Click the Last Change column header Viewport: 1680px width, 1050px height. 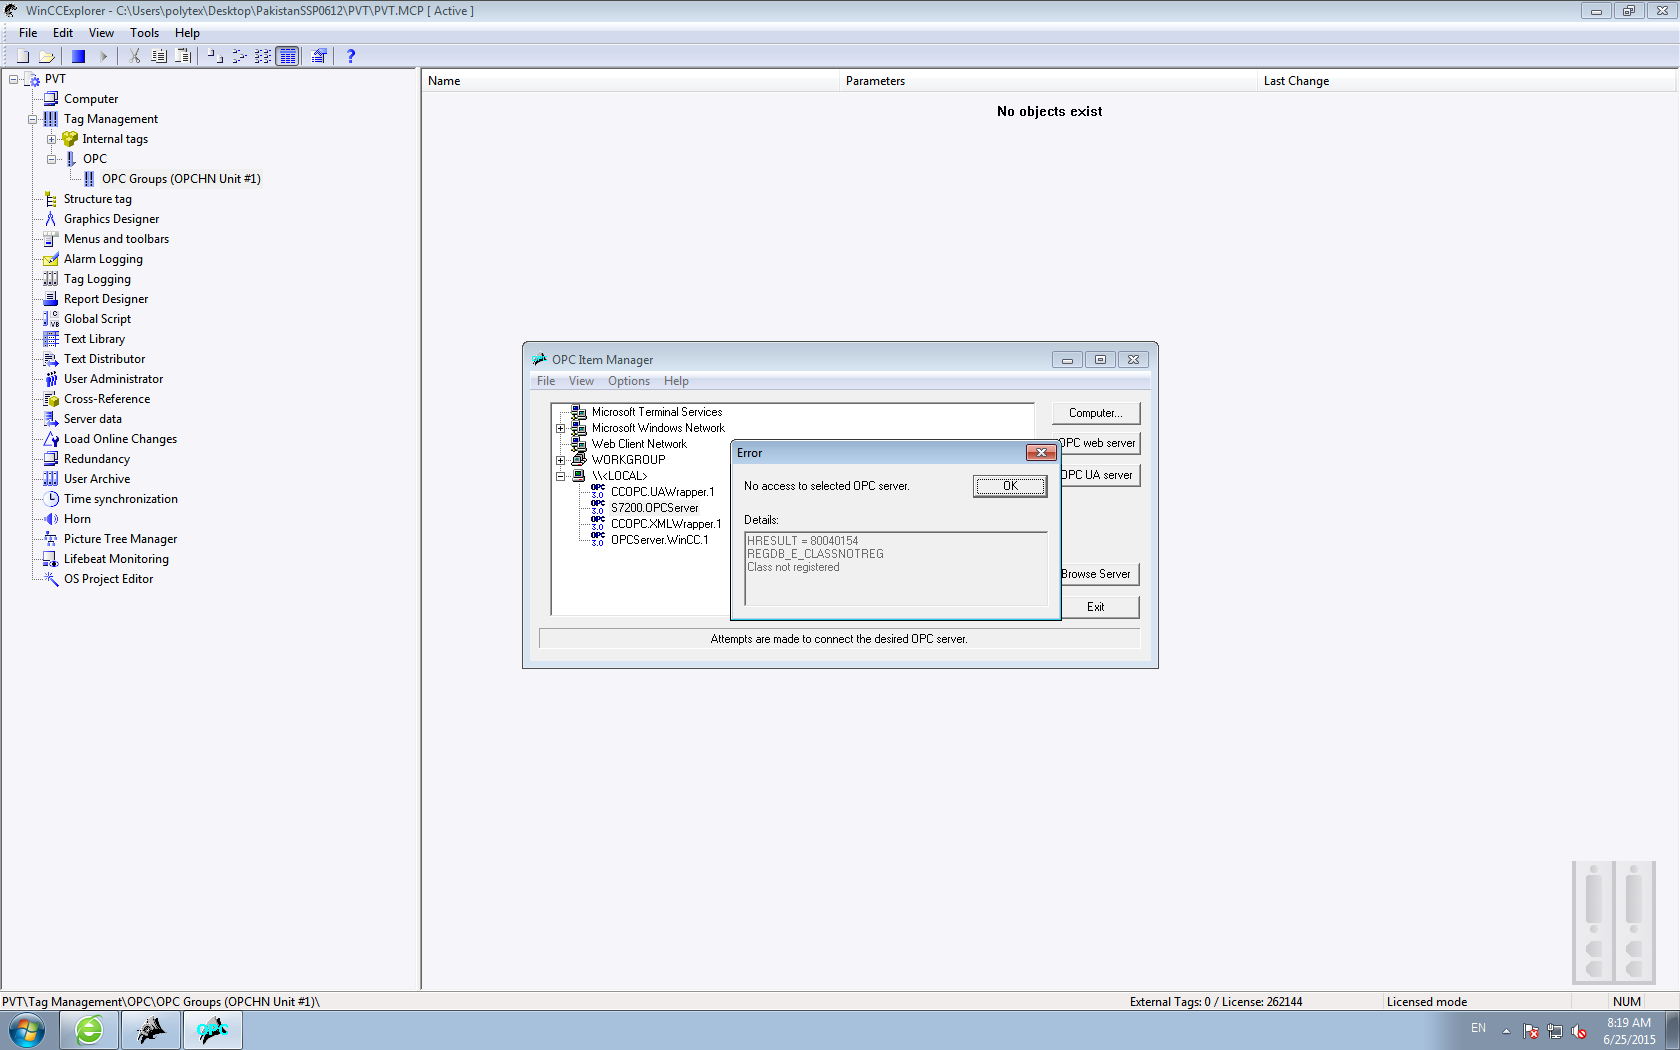coord(1467,81)
